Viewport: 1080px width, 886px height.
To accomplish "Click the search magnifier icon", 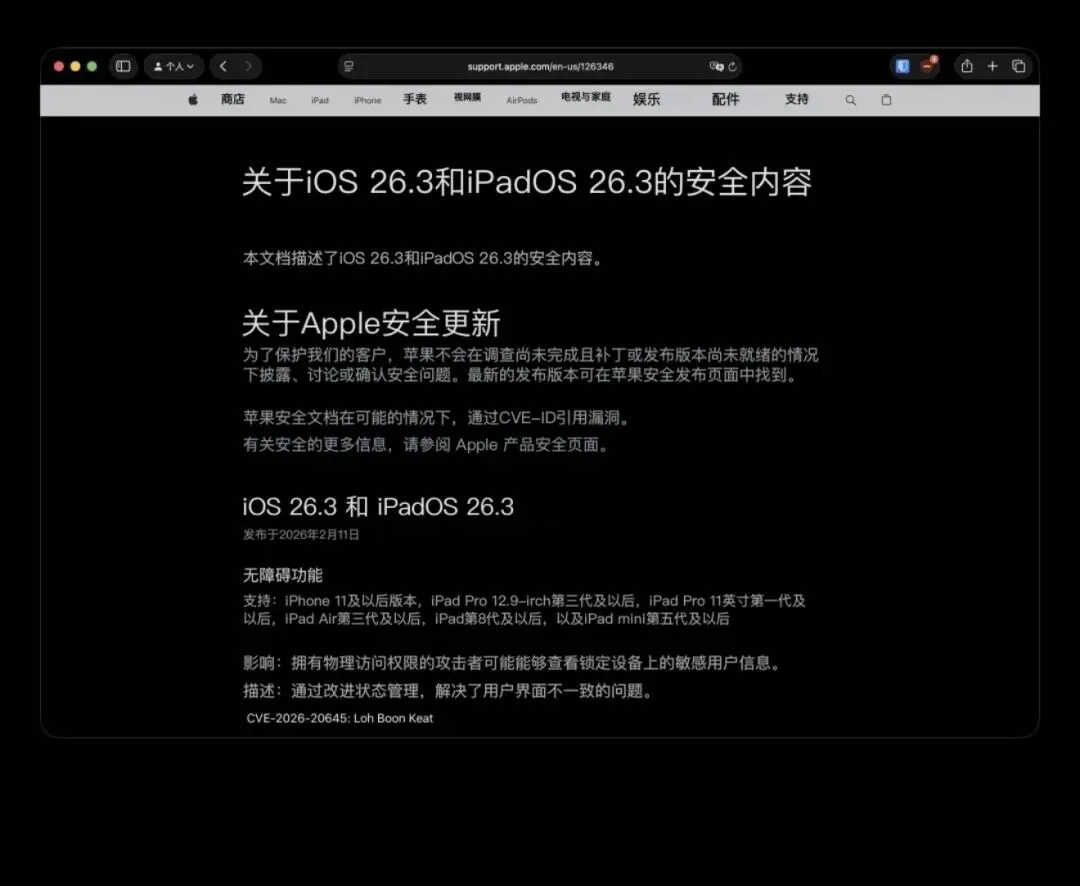I will [851, 100].
